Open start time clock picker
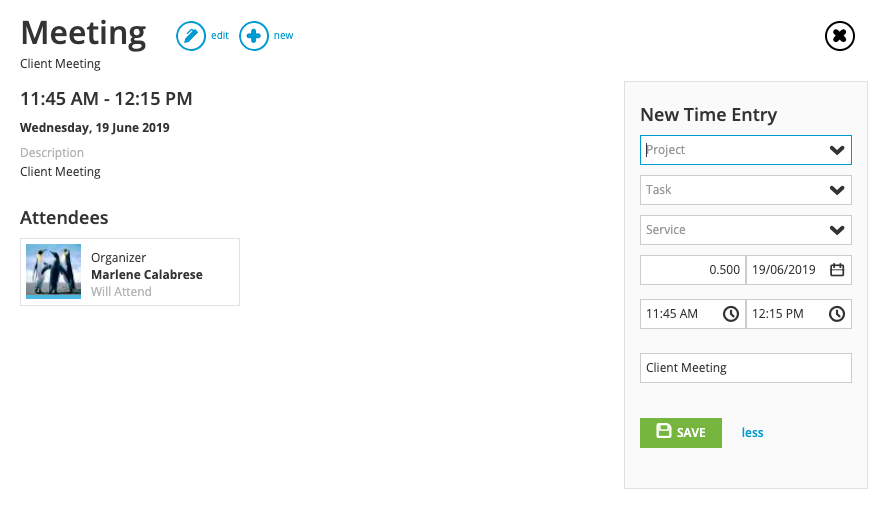Viewport: 876px width, 509px height. click(x=731, y=314)
